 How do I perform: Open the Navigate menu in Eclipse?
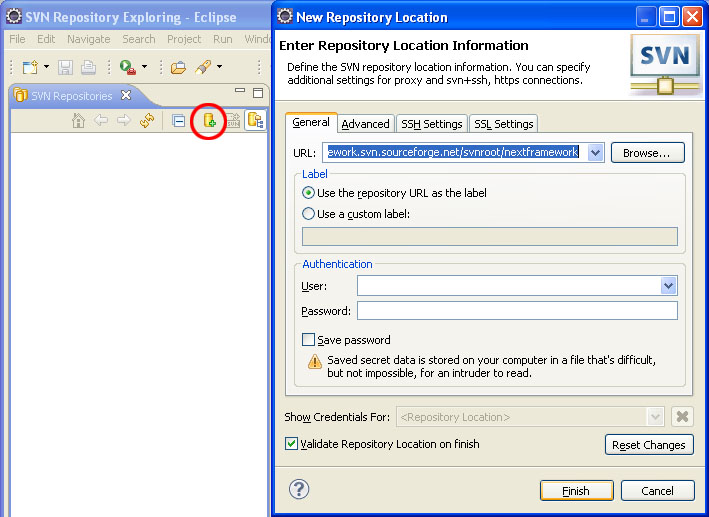[x=89, y=39]
